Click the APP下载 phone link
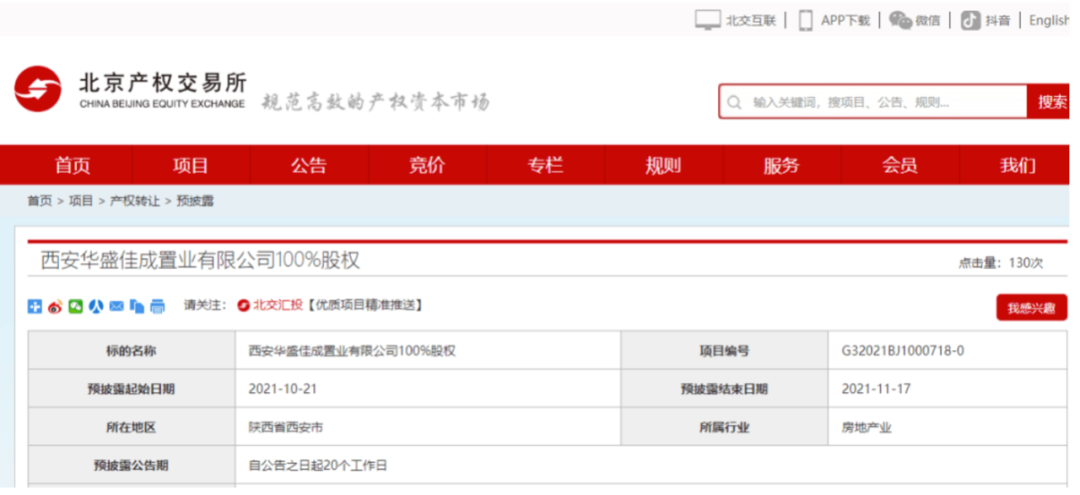 (x=834, y=20)
